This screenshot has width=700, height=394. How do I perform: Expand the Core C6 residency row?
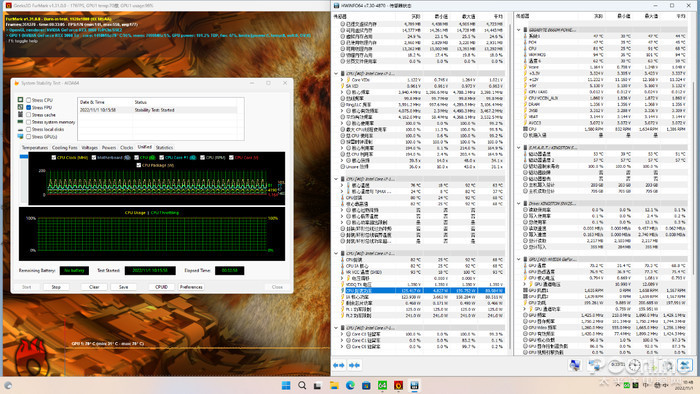(x=342, y=346)
